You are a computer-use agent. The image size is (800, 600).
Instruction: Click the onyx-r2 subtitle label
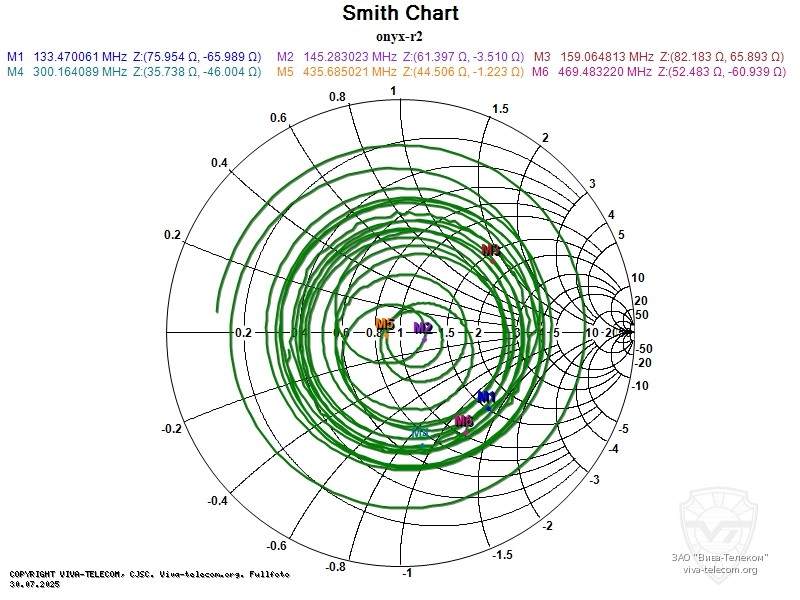(x=400, y=35)
